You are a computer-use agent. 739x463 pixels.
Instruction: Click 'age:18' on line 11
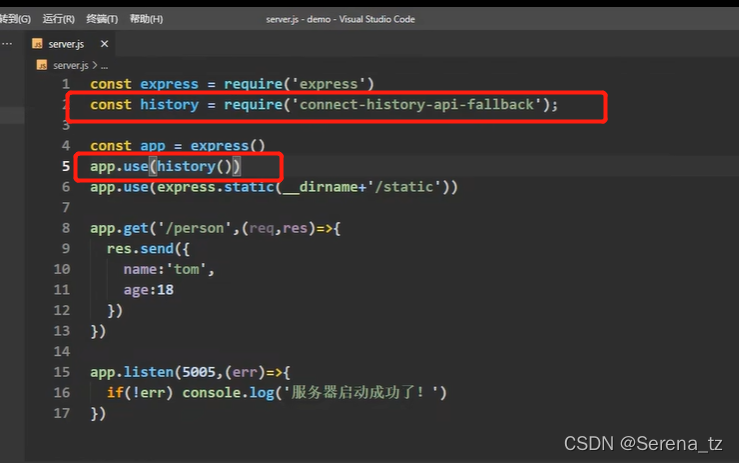click(x=148, y=290)
